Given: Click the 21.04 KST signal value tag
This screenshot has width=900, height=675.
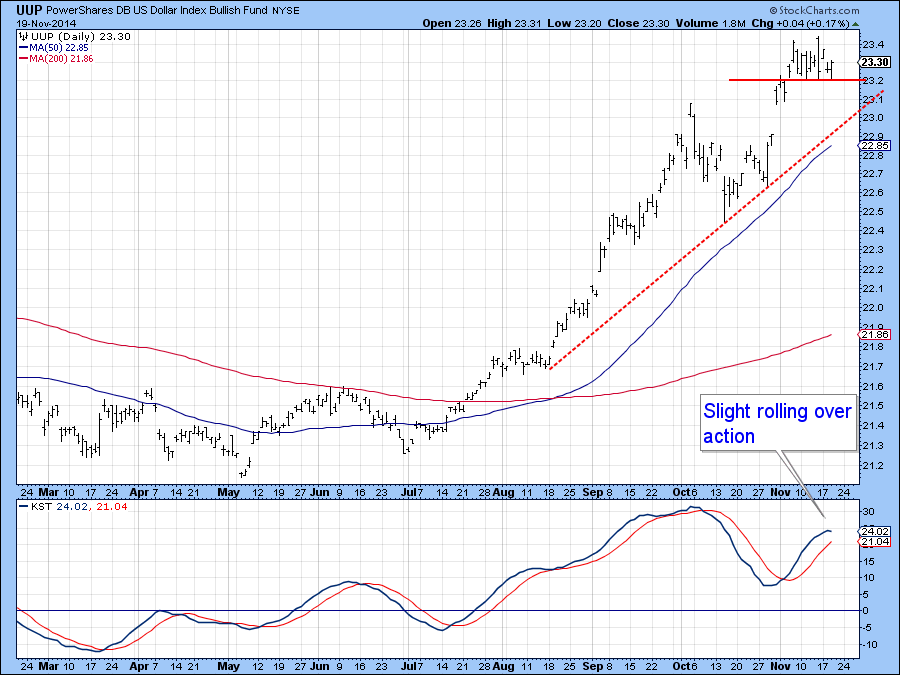Looking at the screenshot, I should 875,541.
